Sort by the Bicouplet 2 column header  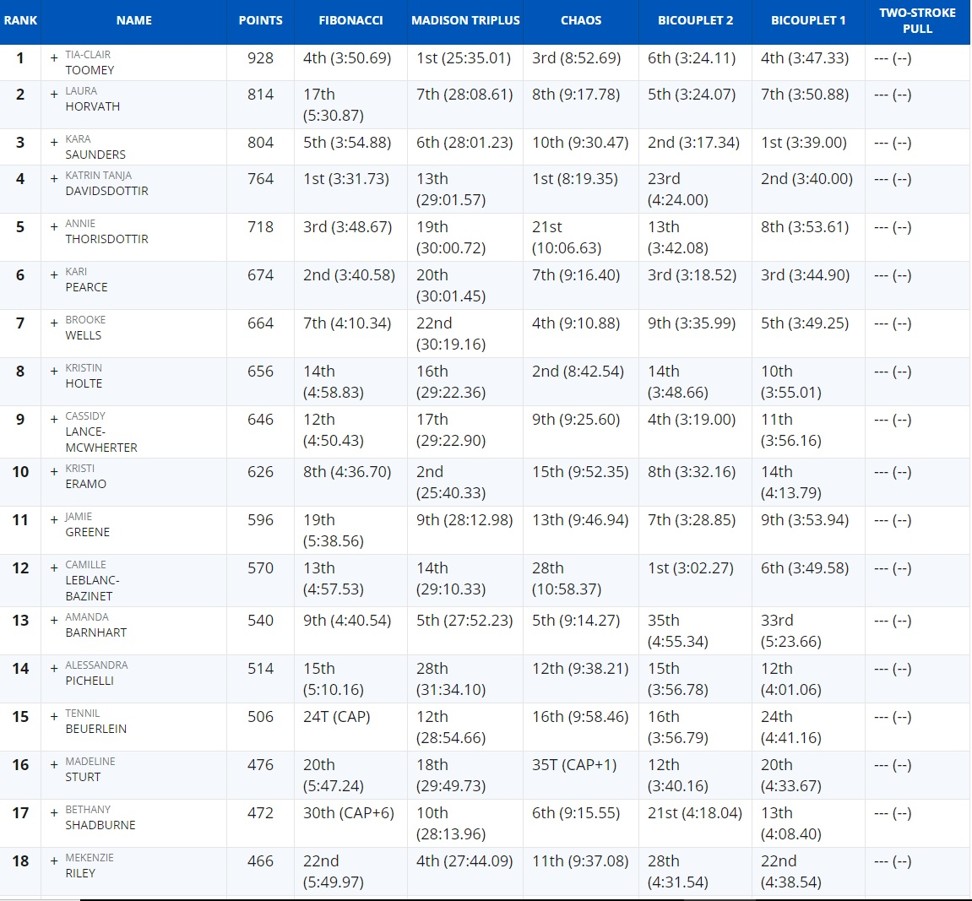(696, 20)
